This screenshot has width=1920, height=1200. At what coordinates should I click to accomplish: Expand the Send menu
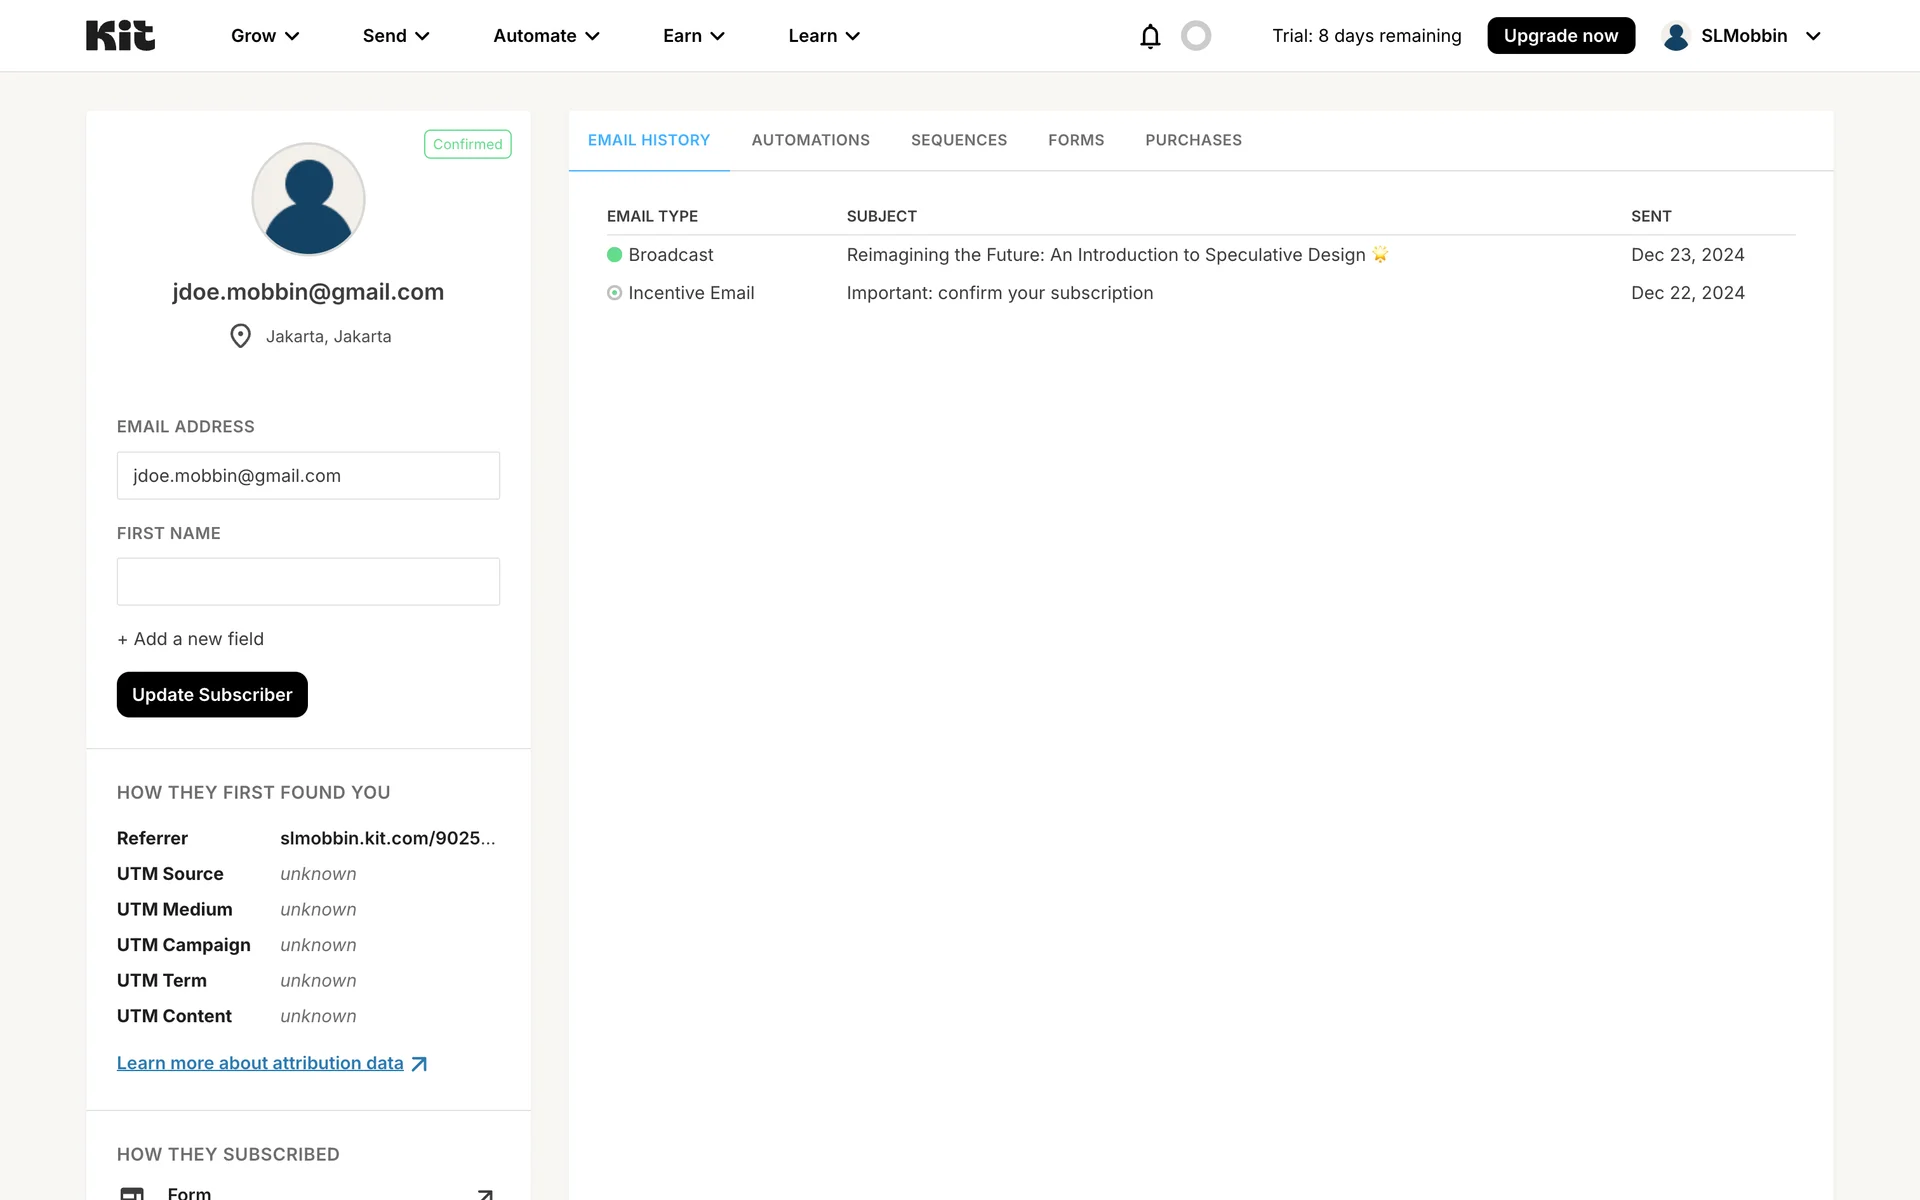click(396, 36)
